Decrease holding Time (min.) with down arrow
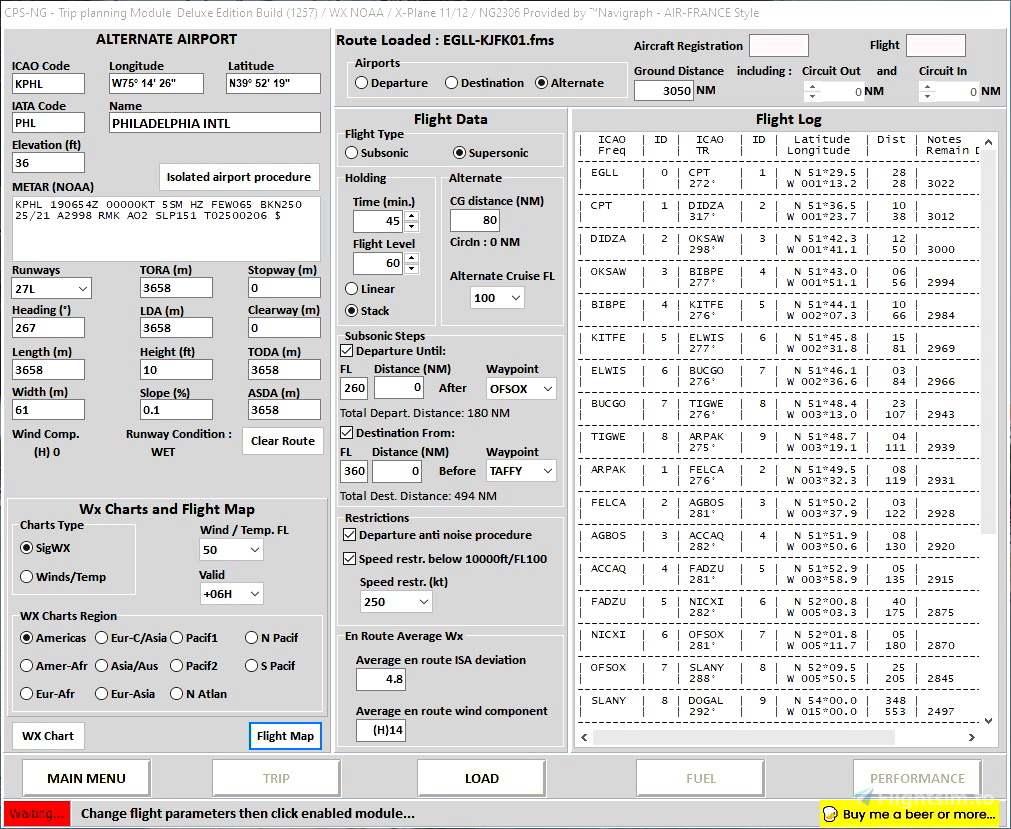 [411, 226]
